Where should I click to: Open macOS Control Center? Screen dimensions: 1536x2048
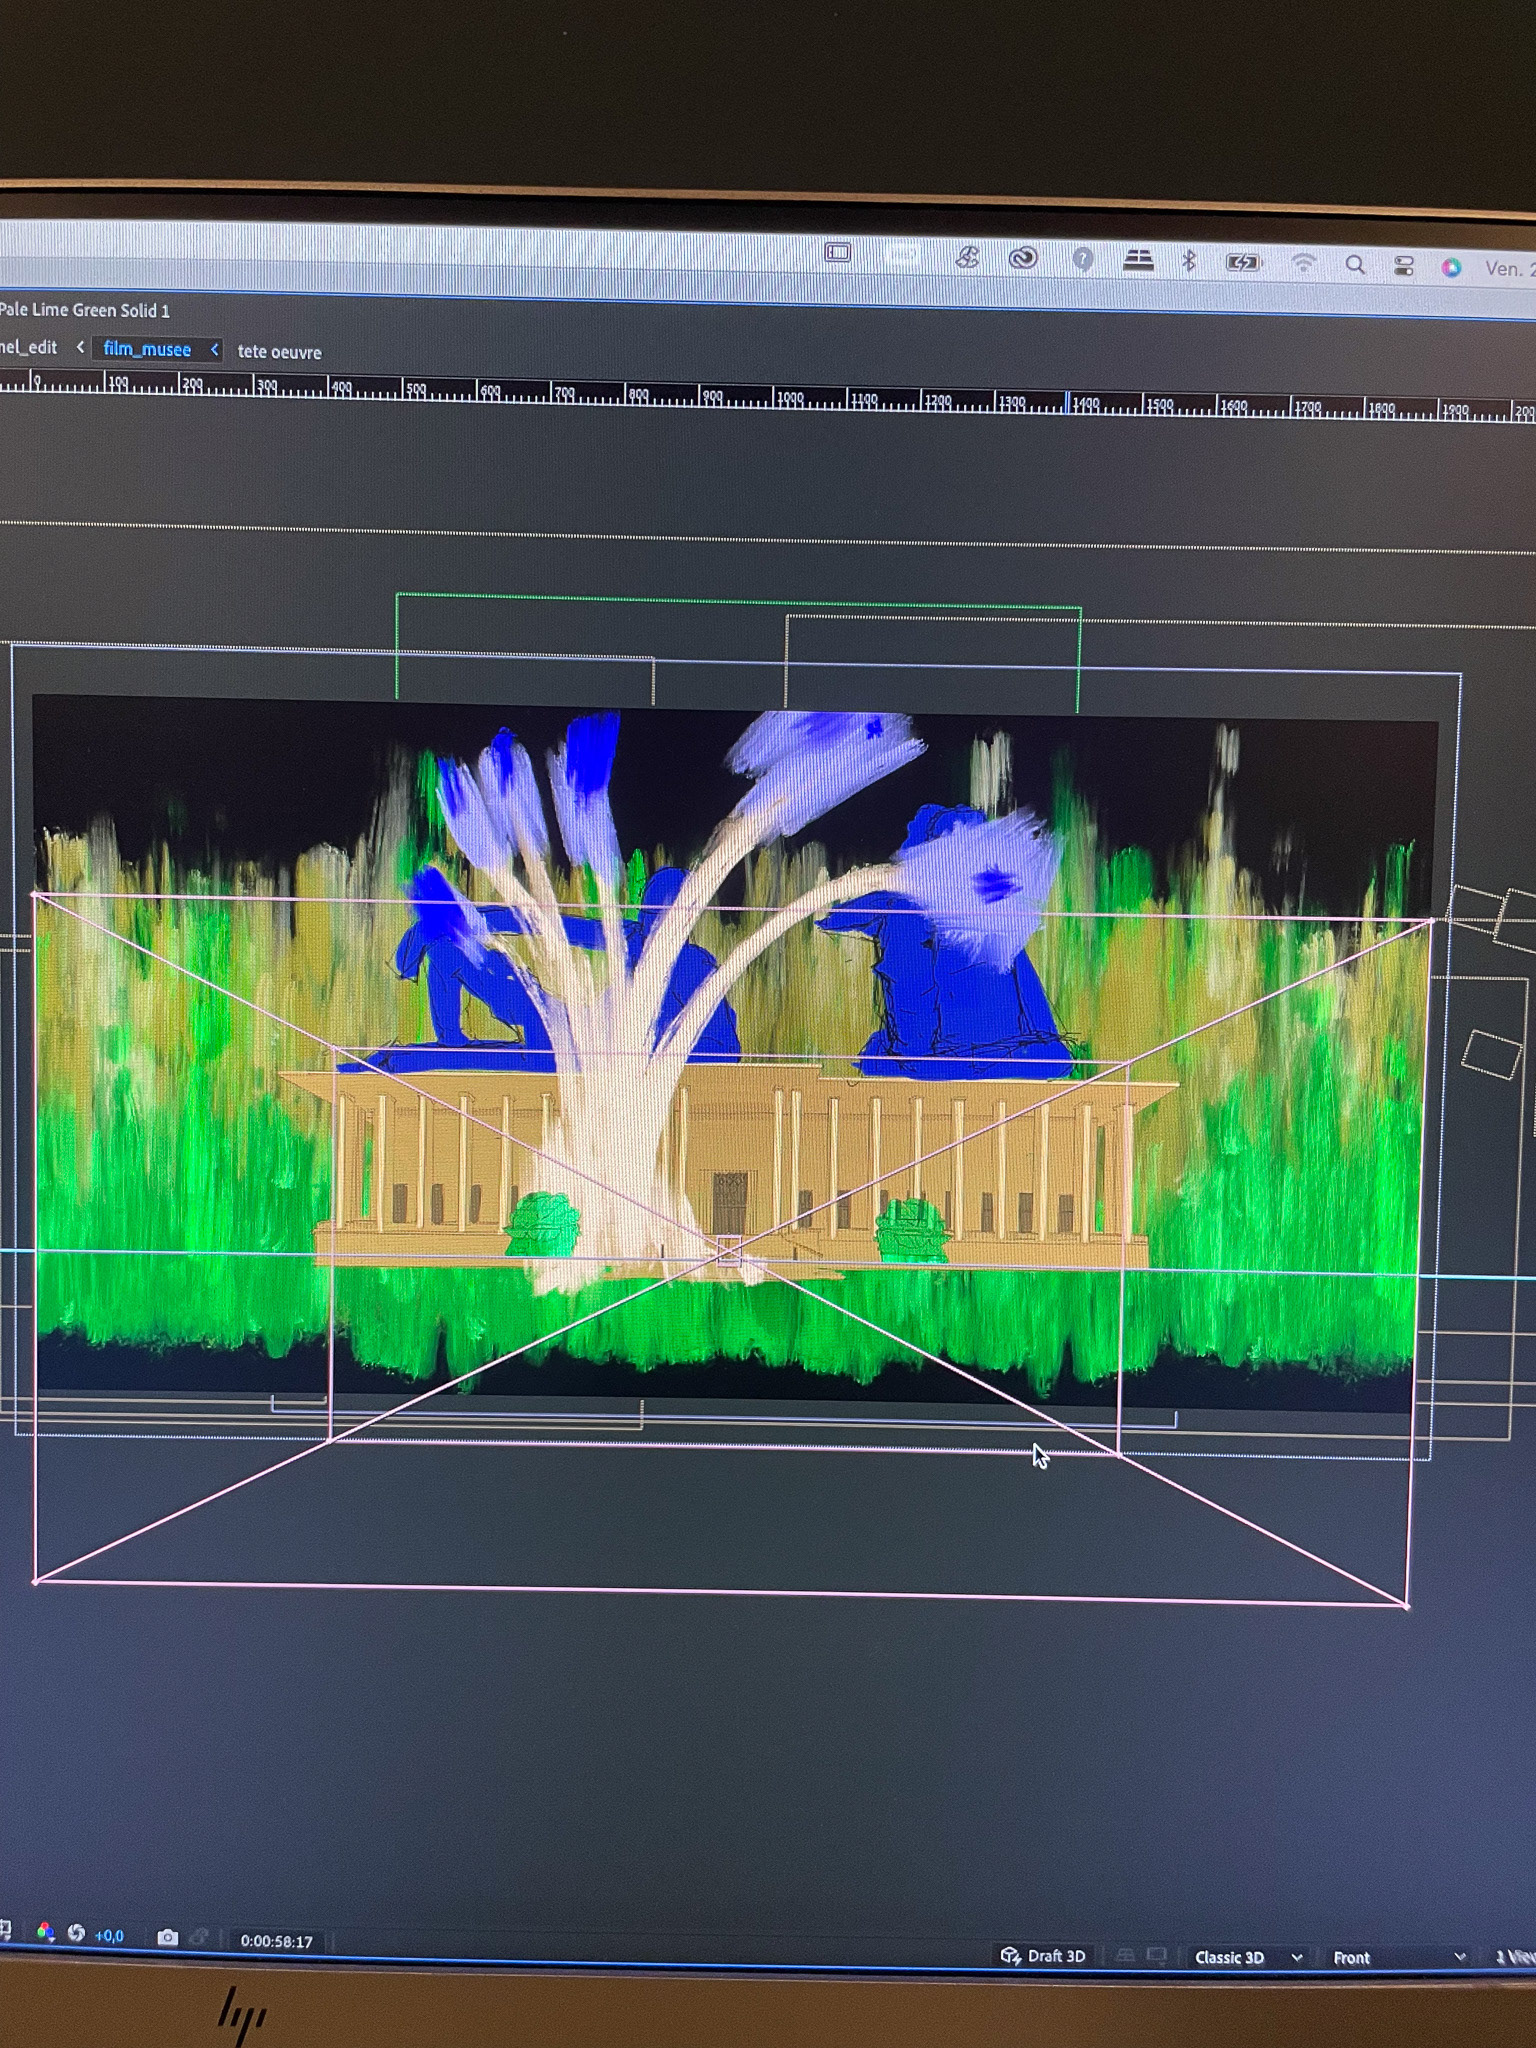(1404, 266)
